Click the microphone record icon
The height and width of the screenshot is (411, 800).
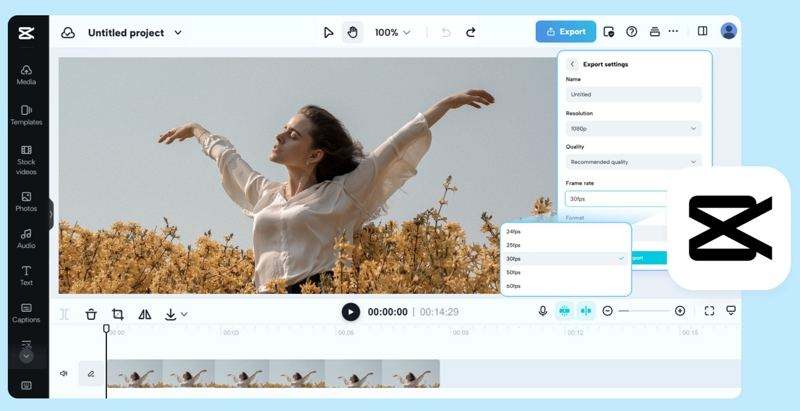[x=543, y=311]
